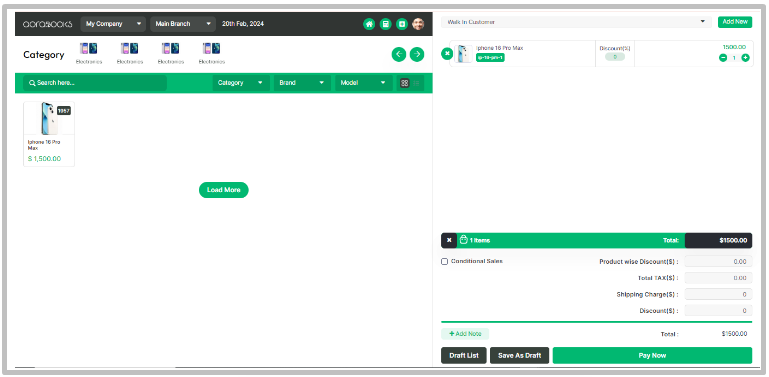Expand the Model filter dropdown
This screenshot has height=377, width=769.
363,83
